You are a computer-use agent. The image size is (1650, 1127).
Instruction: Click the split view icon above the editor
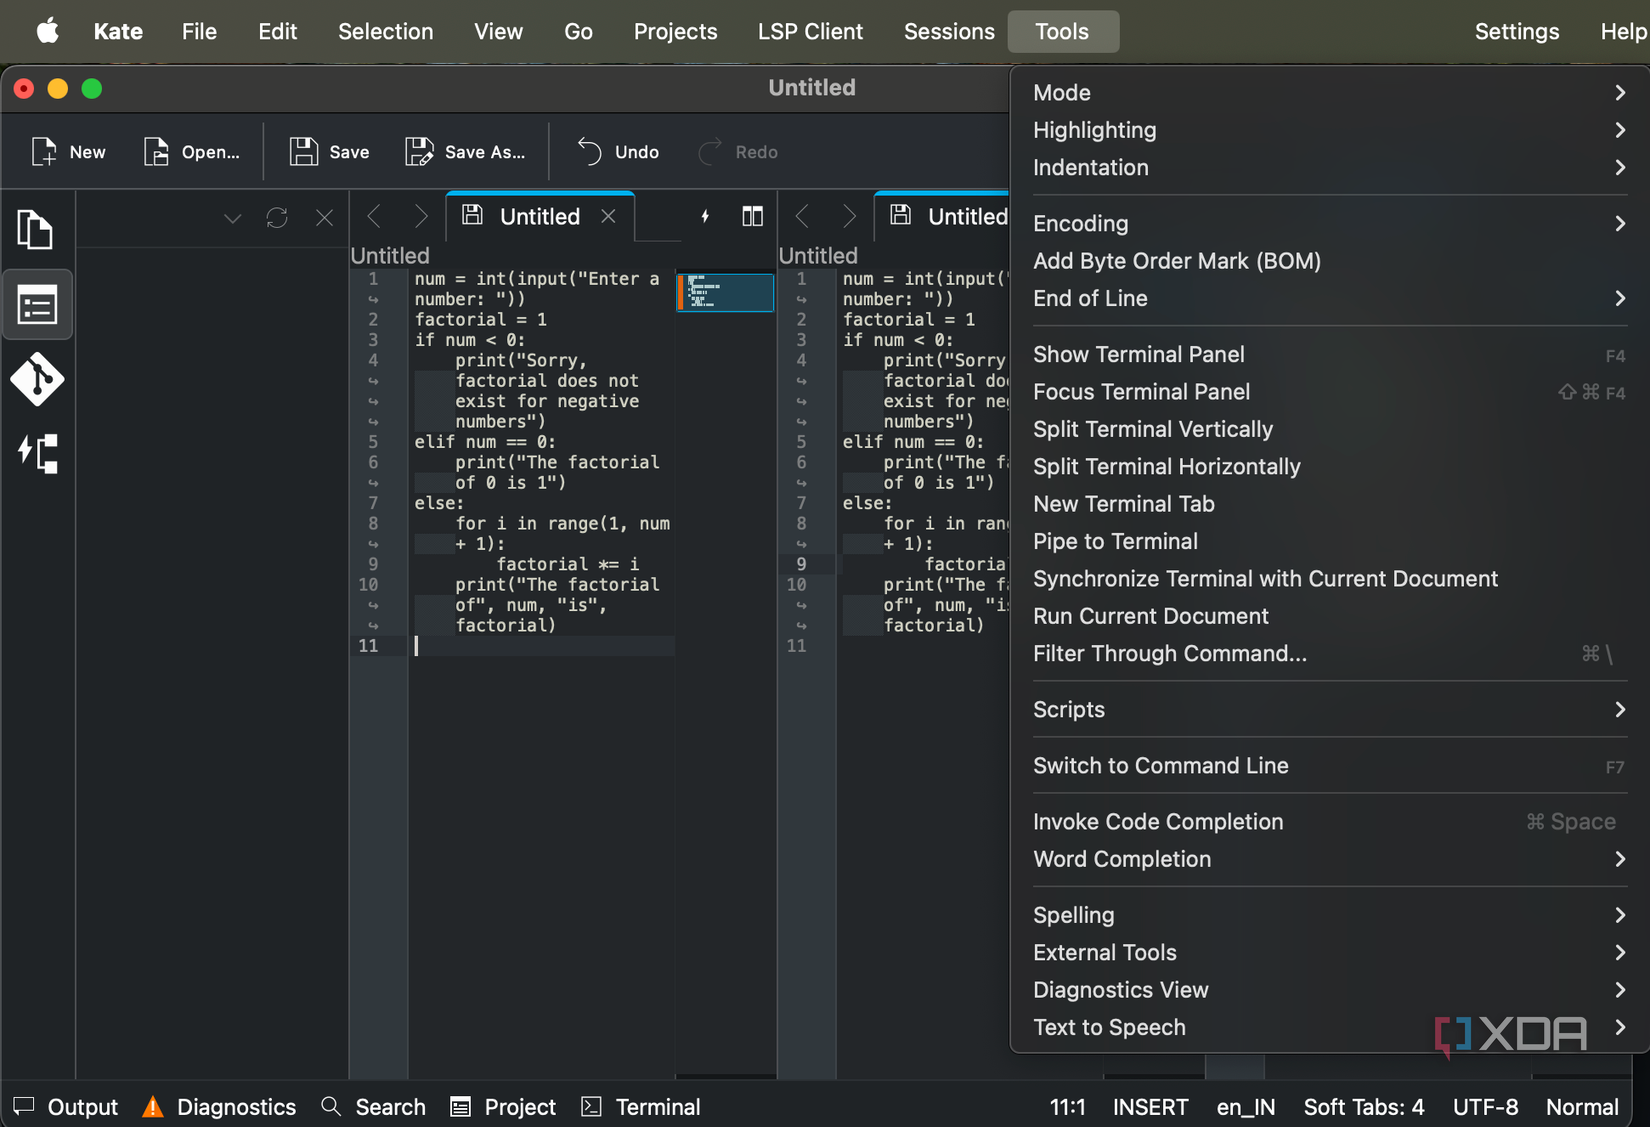click(x=752, y=216)
